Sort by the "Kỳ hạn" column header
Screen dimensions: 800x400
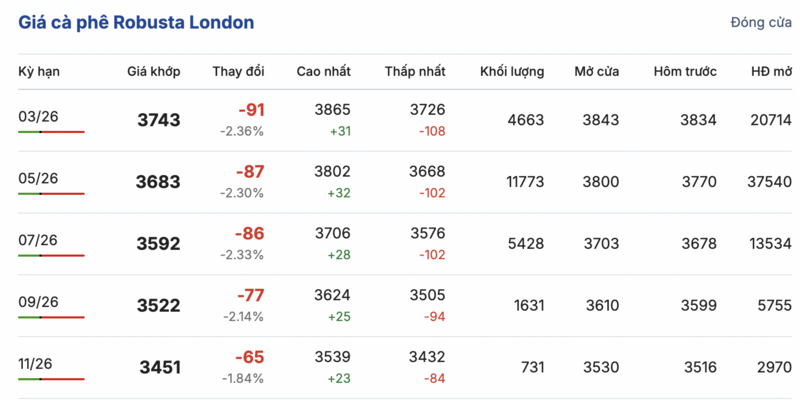tap(38, 71)
